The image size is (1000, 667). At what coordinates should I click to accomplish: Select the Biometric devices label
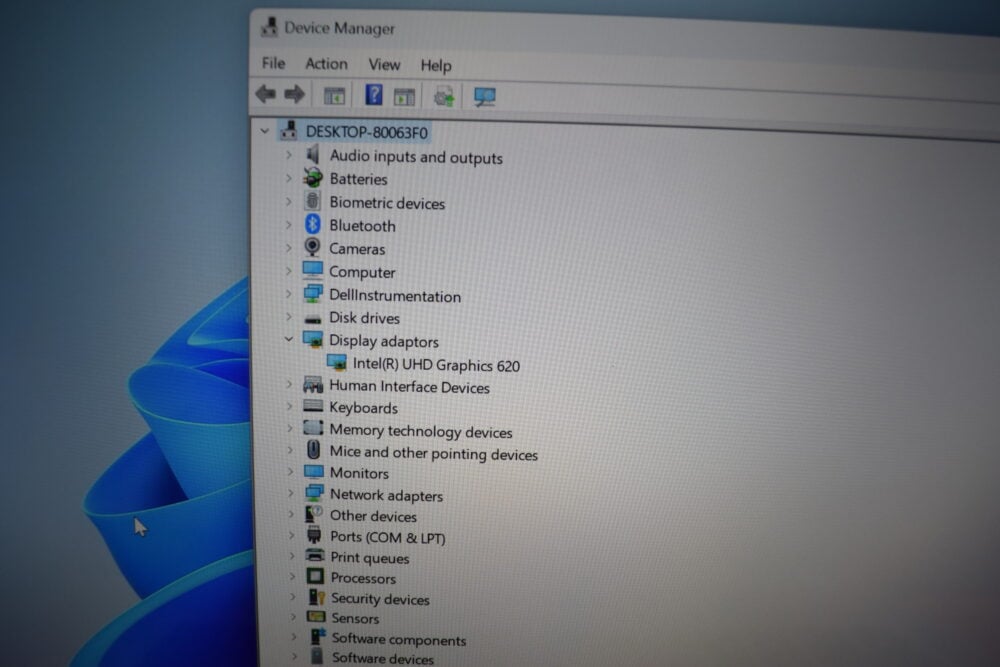click(x=387, y=203)
